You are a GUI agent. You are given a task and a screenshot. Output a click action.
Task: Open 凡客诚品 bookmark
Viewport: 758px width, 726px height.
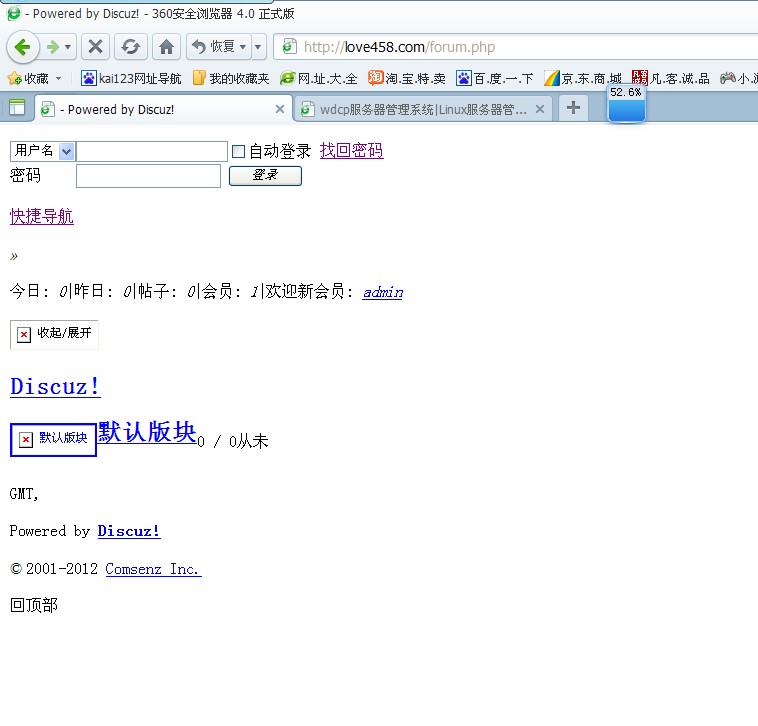671,78
